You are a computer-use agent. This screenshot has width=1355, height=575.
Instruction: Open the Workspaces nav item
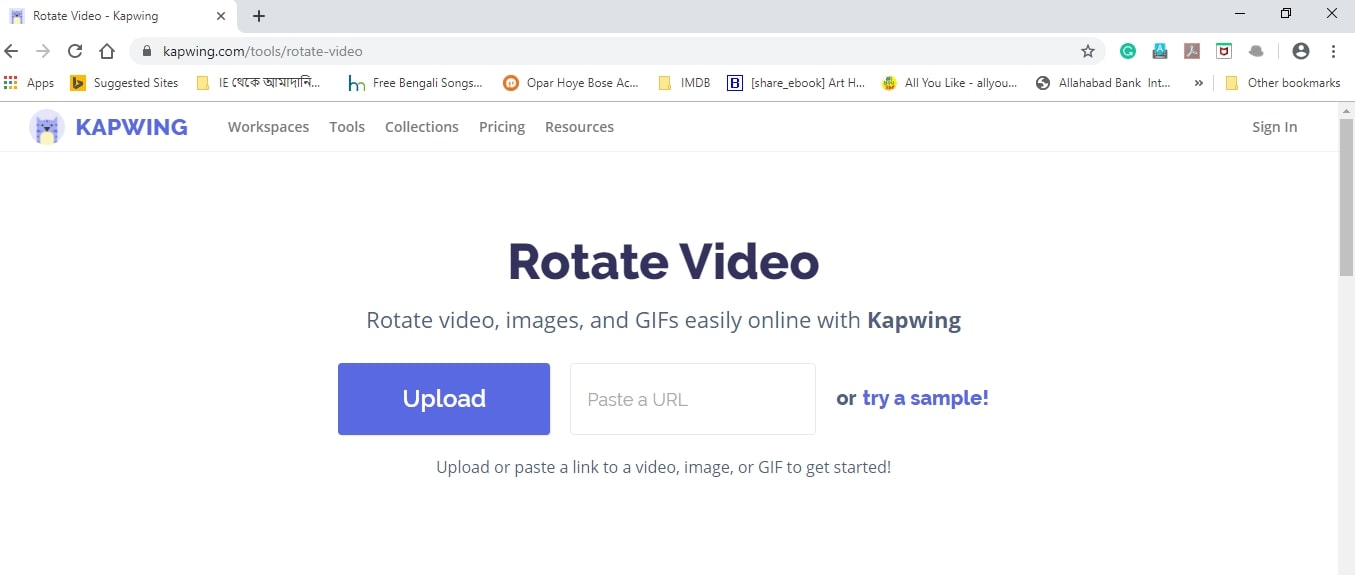[x=268, y=127]
